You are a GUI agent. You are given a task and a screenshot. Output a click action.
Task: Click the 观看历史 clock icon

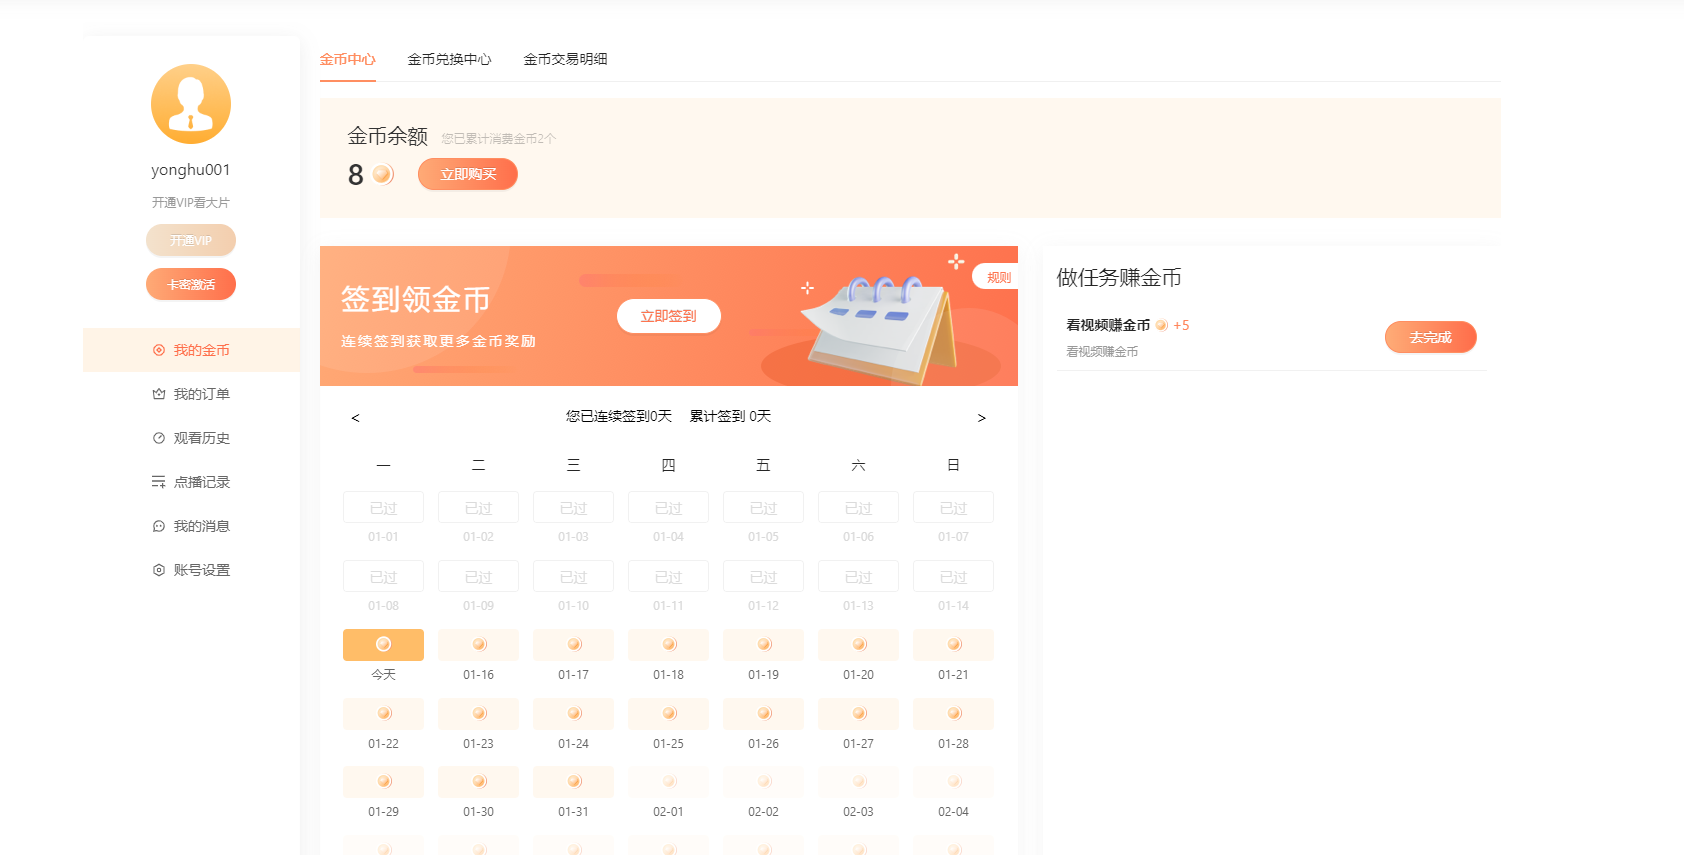tap(158, 438)
